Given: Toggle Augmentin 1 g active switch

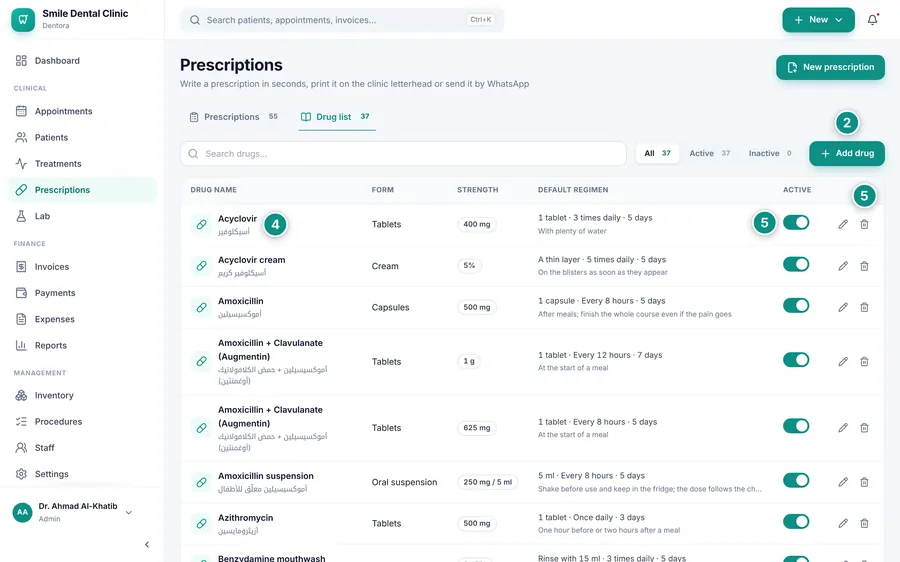Looking at the screenshot, I should 796,360.
